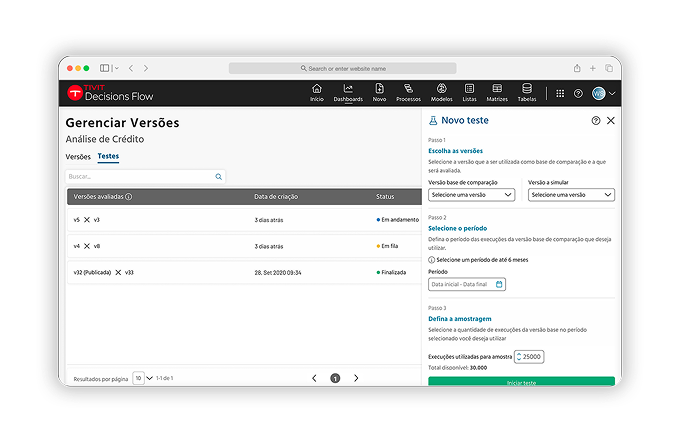Switch to the Versões tab

tap(78, 157)
